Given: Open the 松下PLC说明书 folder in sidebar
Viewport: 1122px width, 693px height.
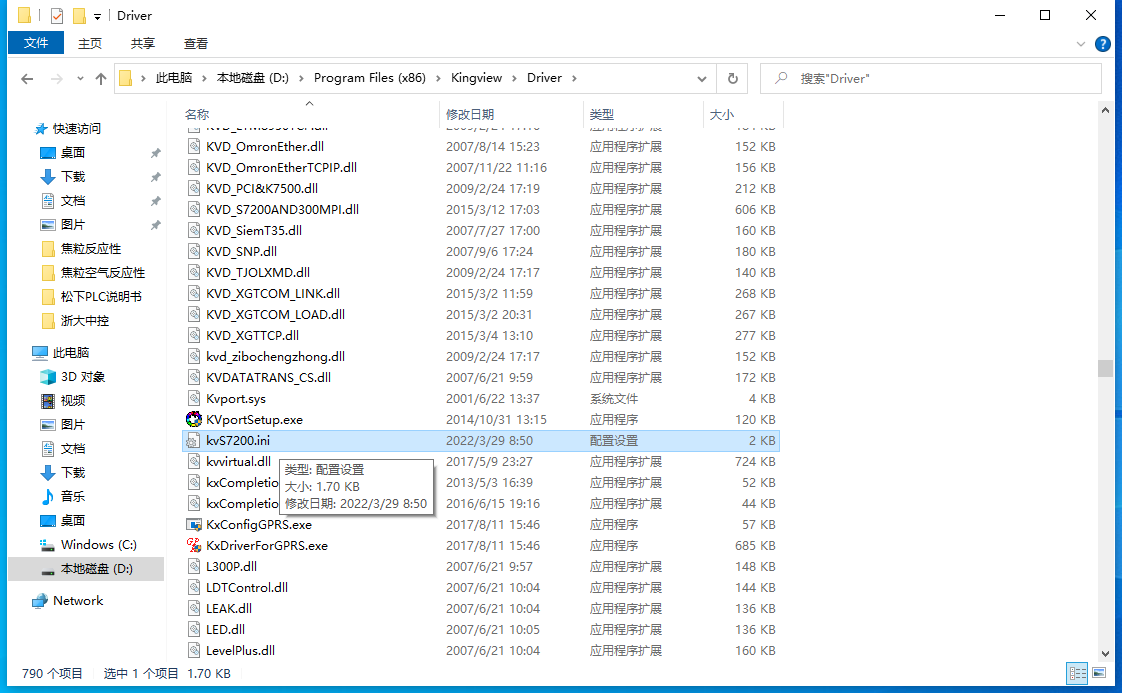Looking at the screenshot, I should pyautogui.click(x=101, y=296).
